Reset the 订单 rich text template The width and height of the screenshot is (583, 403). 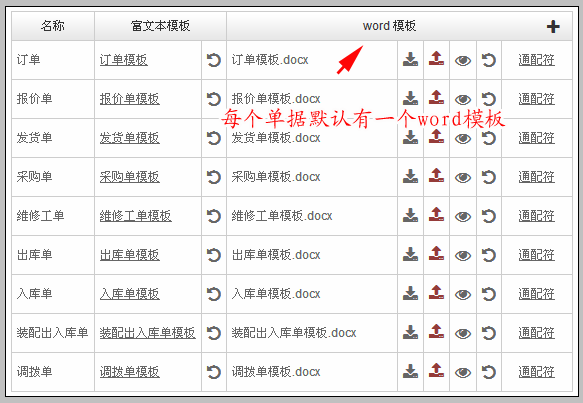point(213,60)
